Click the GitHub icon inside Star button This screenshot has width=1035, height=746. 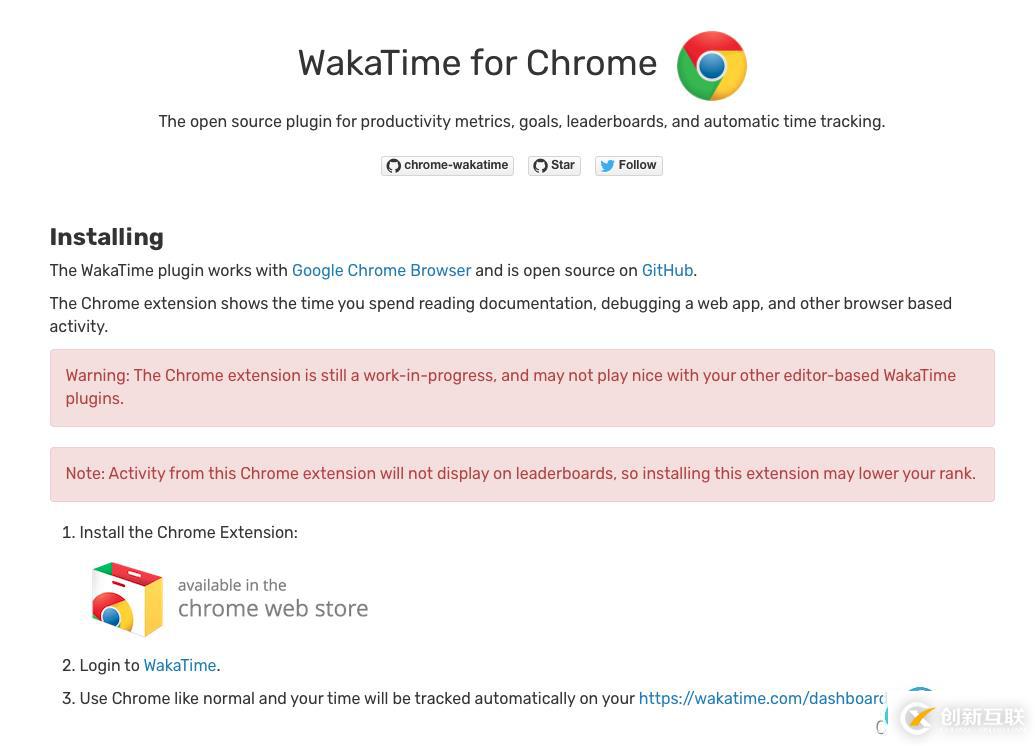click(x=540, y=166)
